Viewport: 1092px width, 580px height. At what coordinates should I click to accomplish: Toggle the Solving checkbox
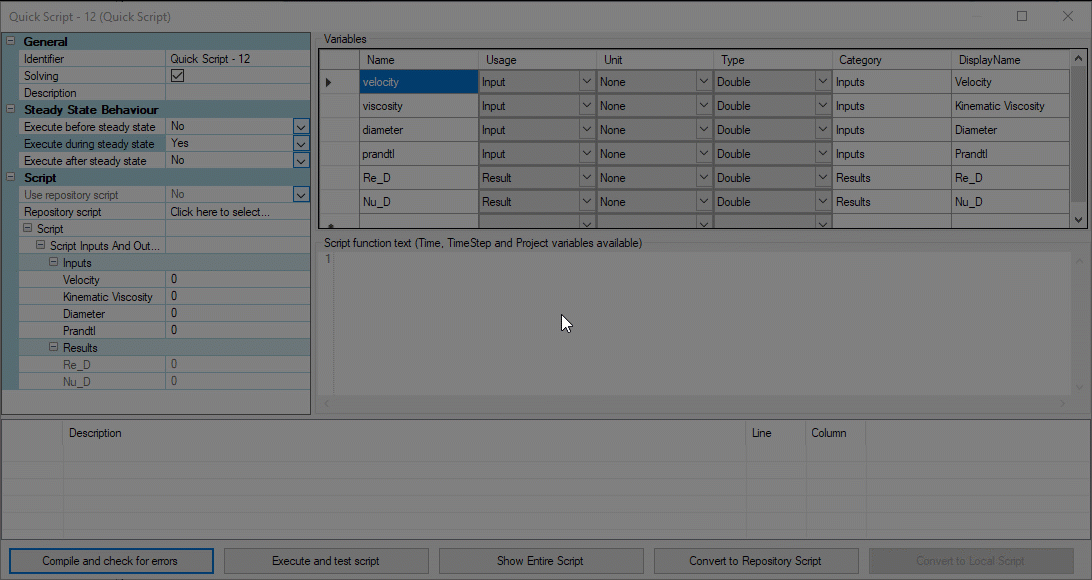pyautogui.click(x=177, y=76)
